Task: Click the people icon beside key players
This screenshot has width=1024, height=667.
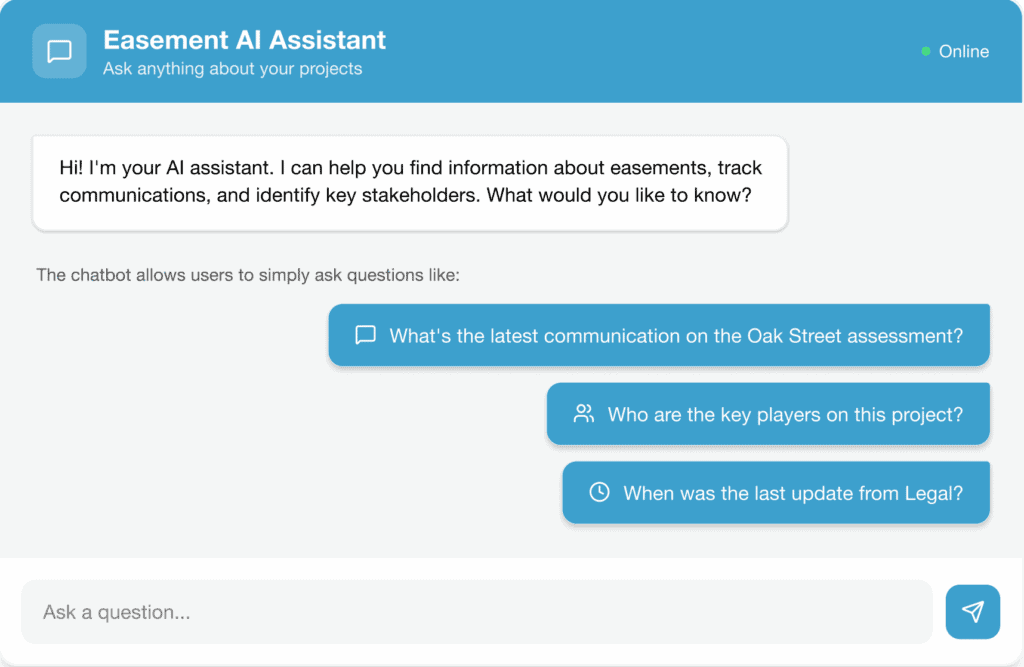Action: [583, 413]
